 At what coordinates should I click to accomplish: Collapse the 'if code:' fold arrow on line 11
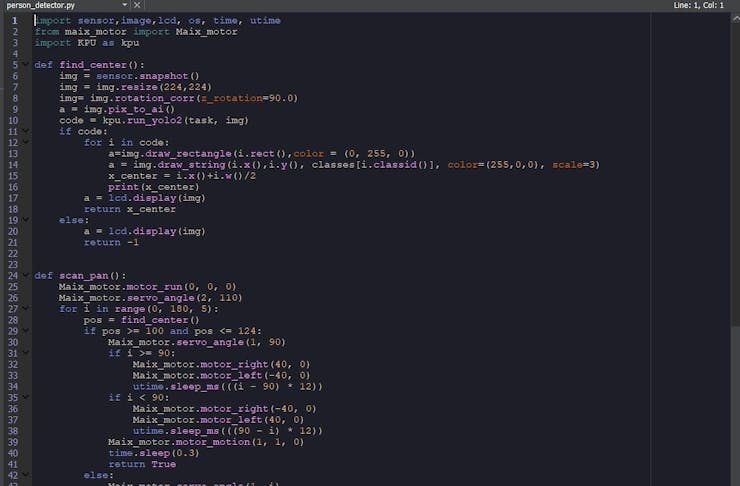[26, 131]
